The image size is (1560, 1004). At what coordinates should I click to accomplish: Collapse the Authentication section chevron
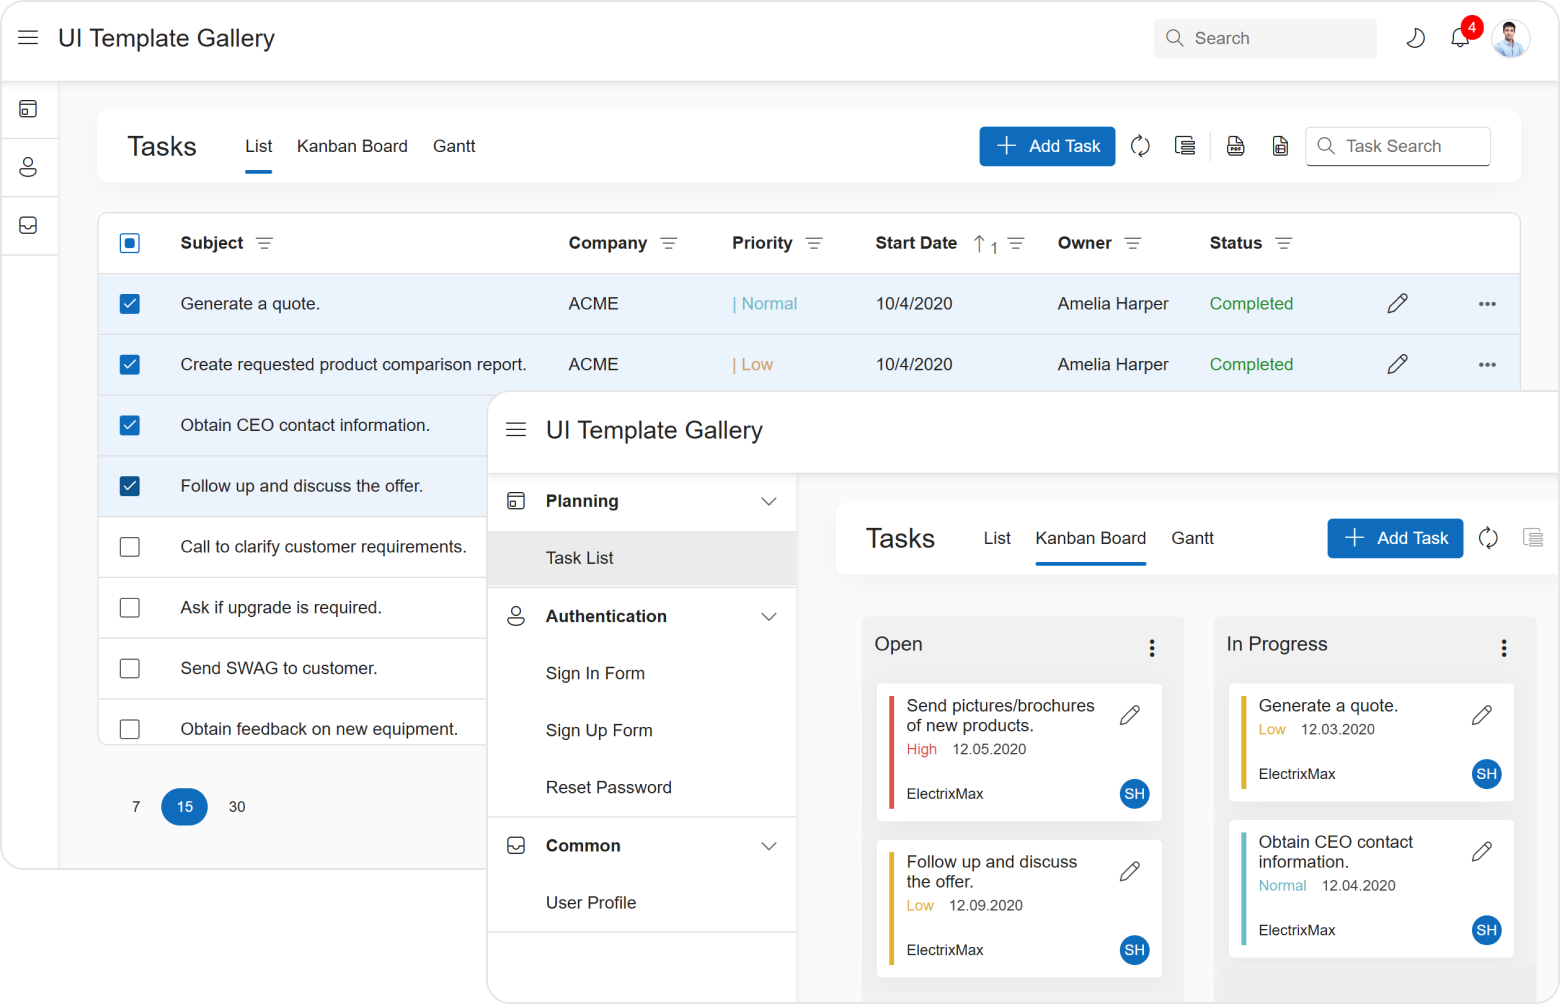768,617
